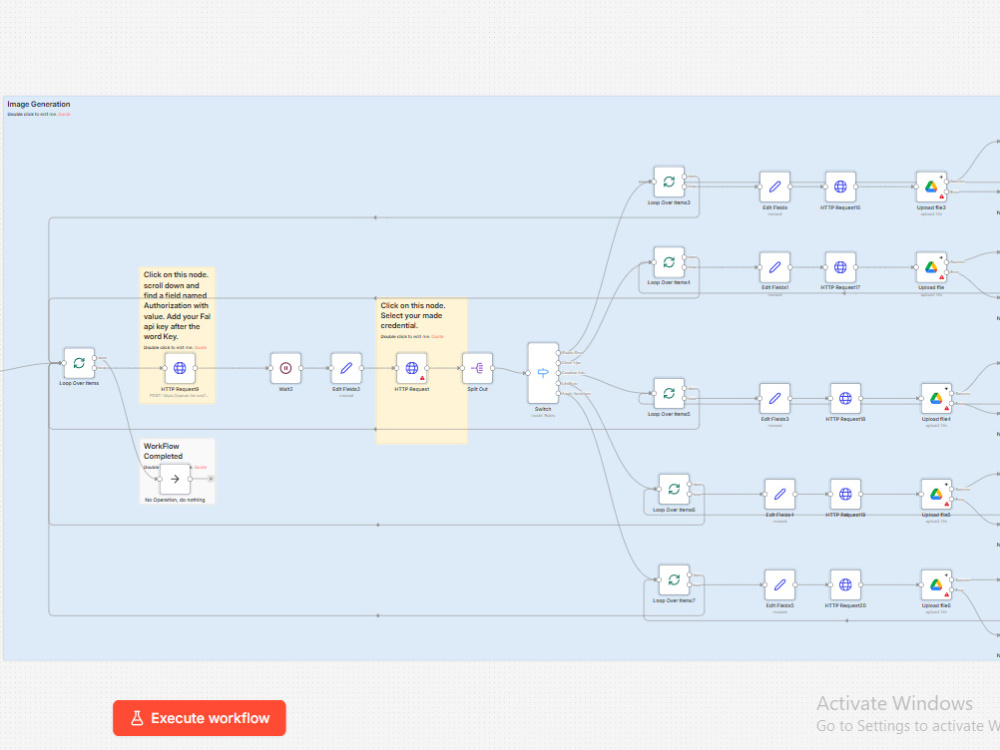Select the Wait2 pause node

coord(286,368)
